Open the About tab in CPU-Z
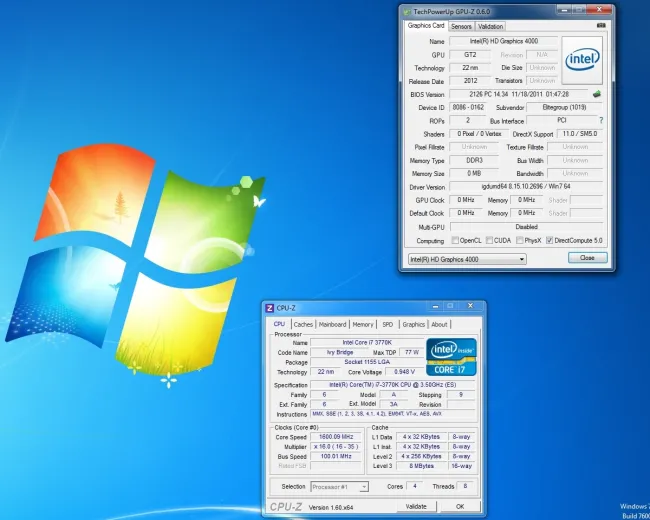Image resolution: width=650 pixels, height=520 pixels. tap(439, 324)
